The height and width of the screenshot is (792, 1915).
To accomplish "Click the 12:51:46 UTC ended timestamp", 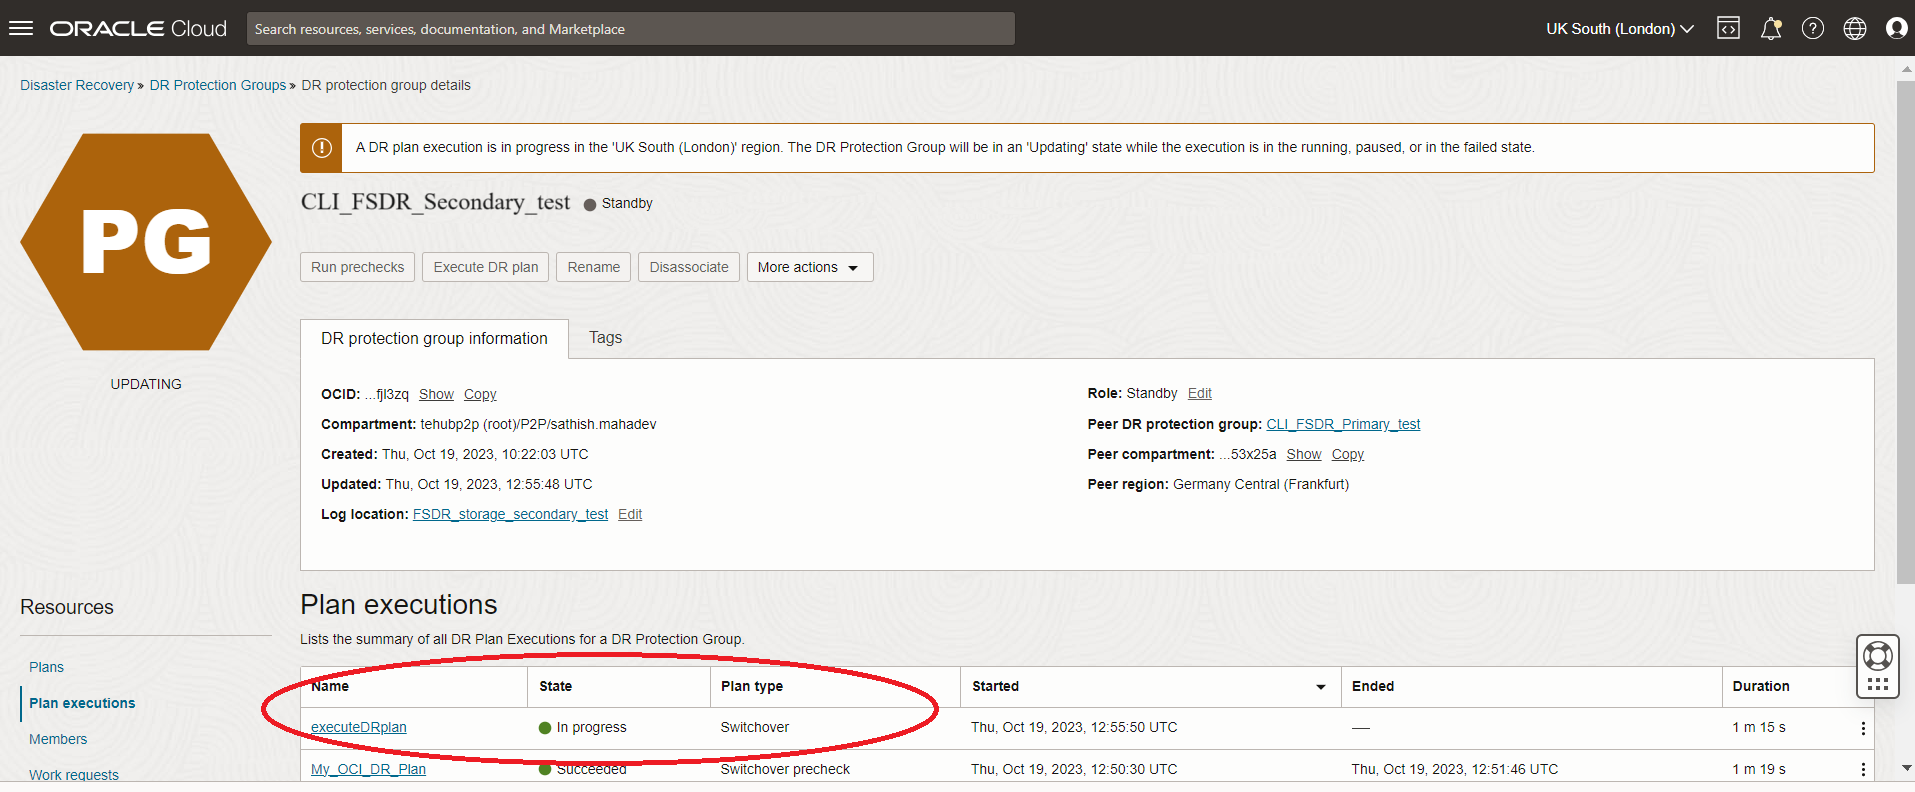I will point(1455,769).
